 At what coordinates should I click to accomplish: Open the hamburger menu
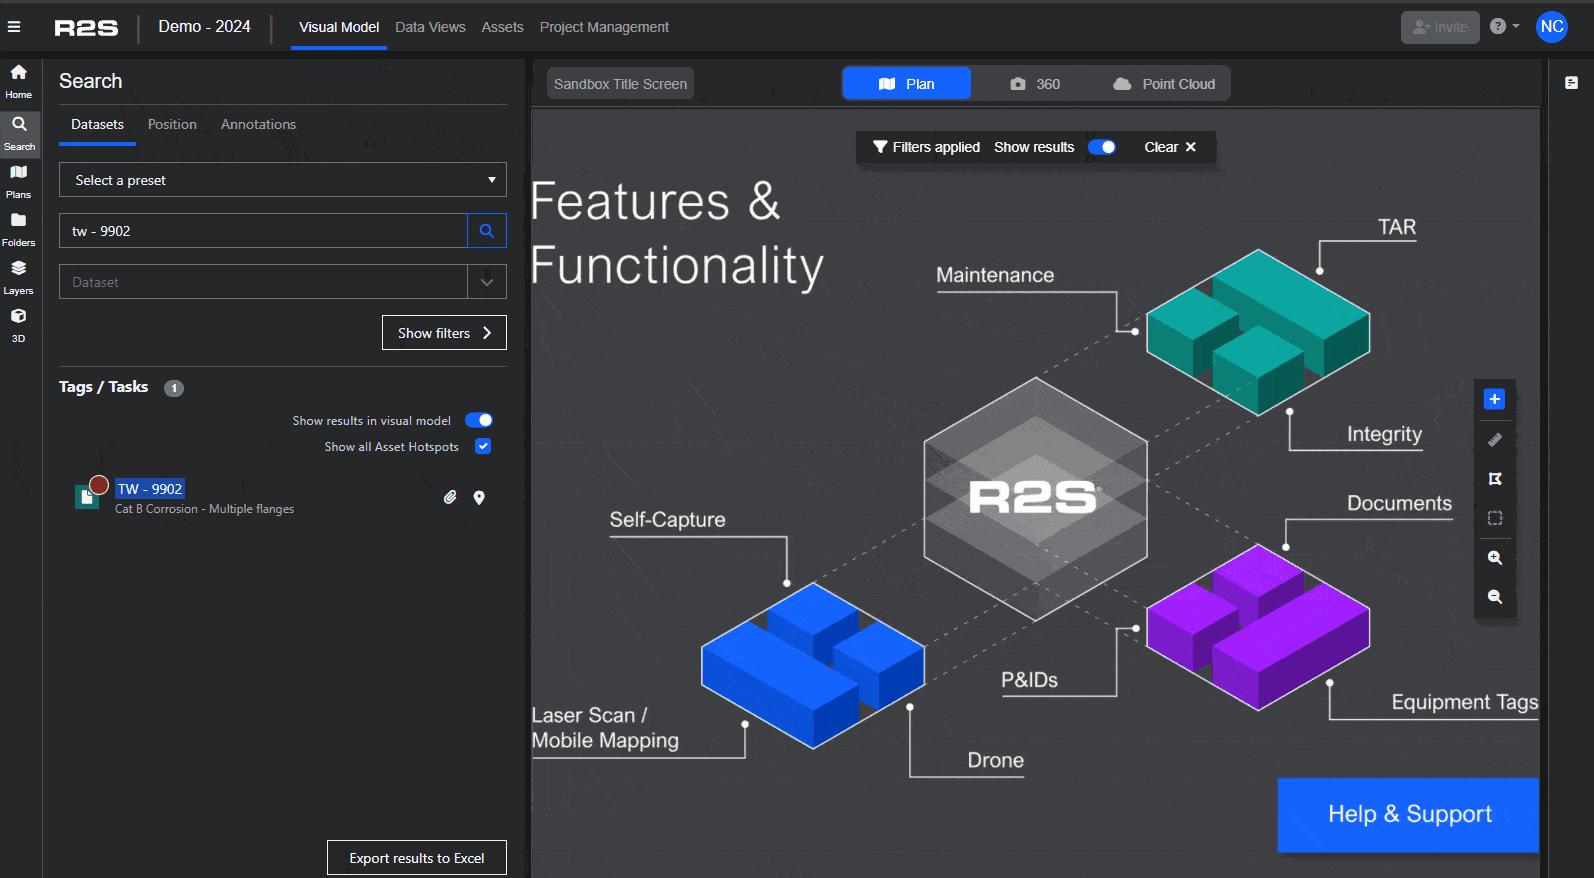pos(14,27)
